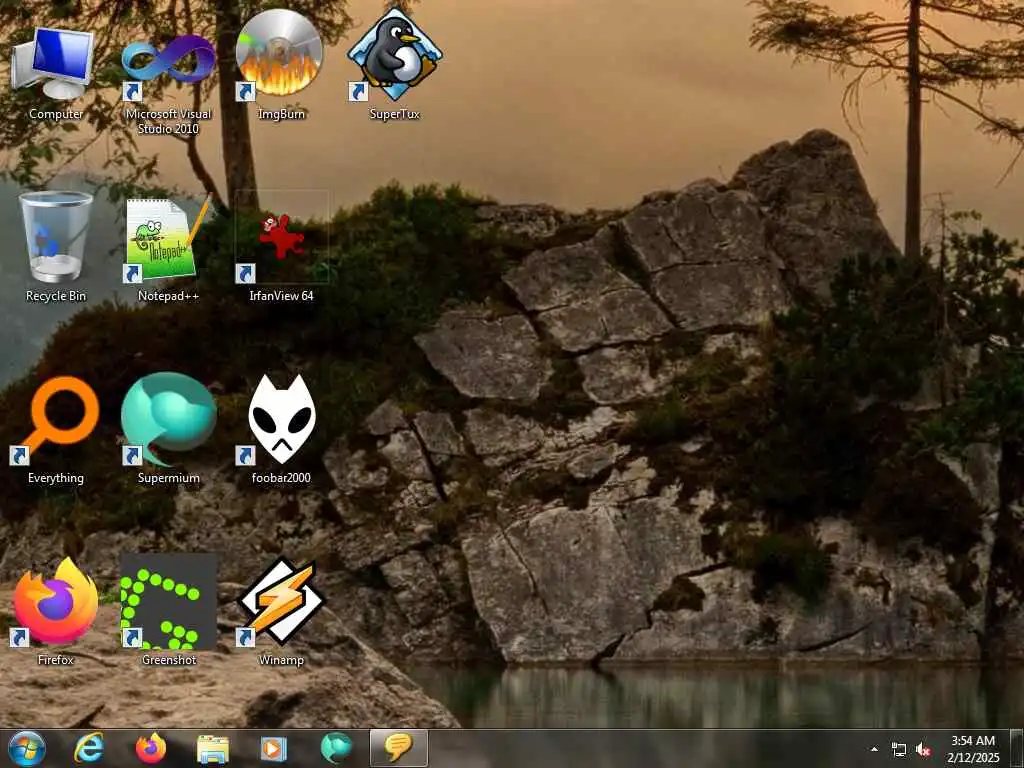Show hidden system tray icons

pyautogui.click(x=874, y=750)
